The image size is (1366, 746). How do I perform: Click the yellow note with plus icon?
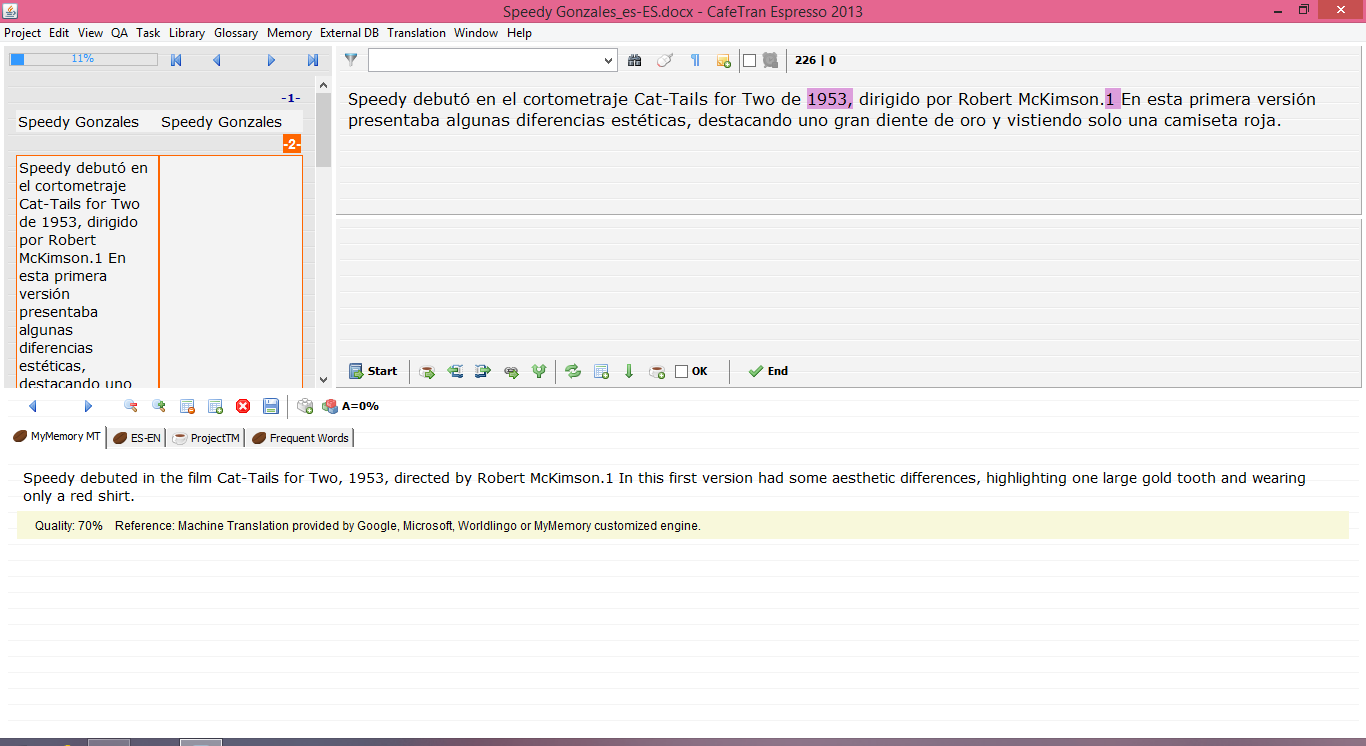(x=723, y=61)
